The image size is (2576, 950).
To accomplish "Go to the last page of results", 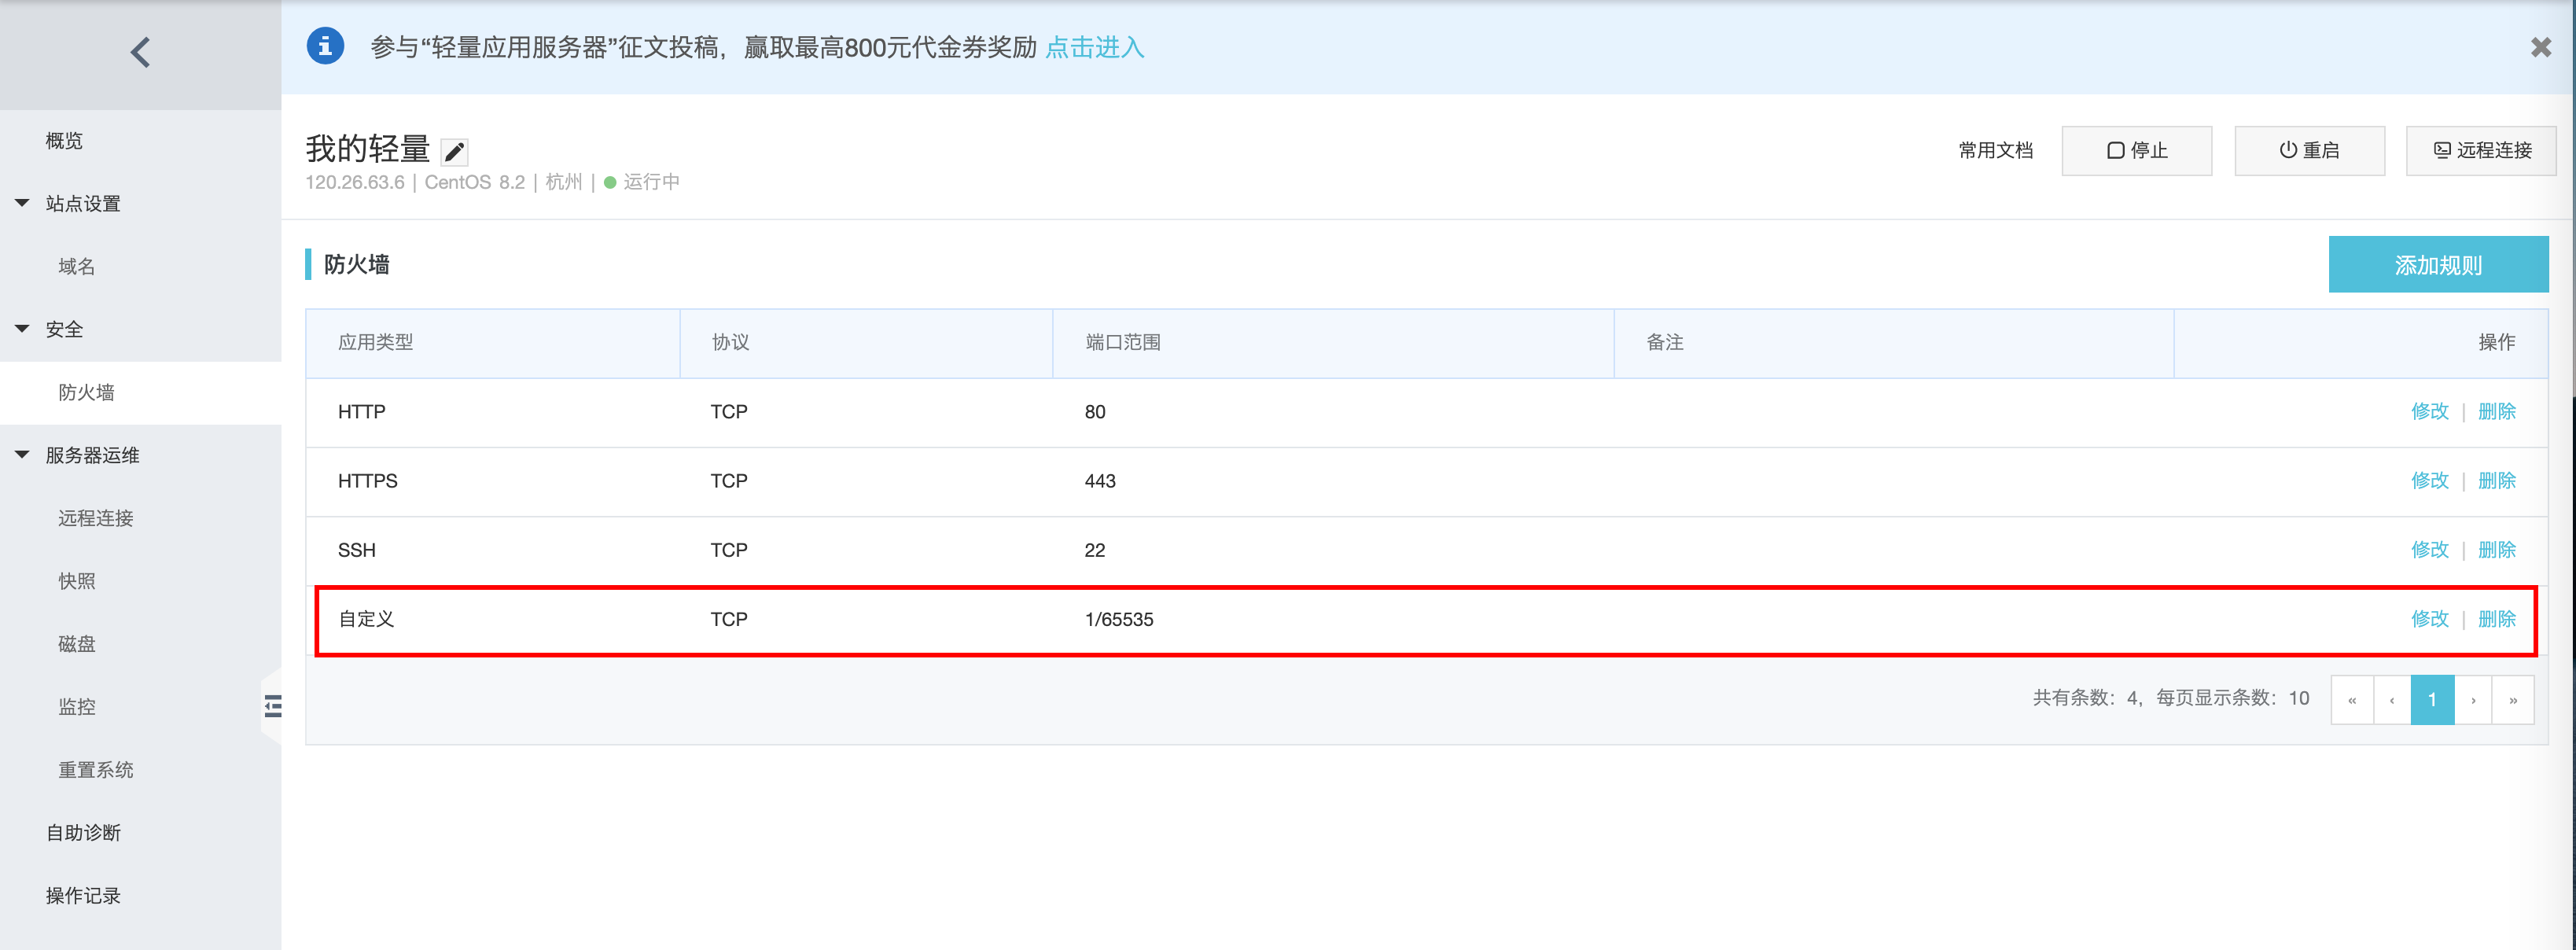I will click(x=2512, y=700).
